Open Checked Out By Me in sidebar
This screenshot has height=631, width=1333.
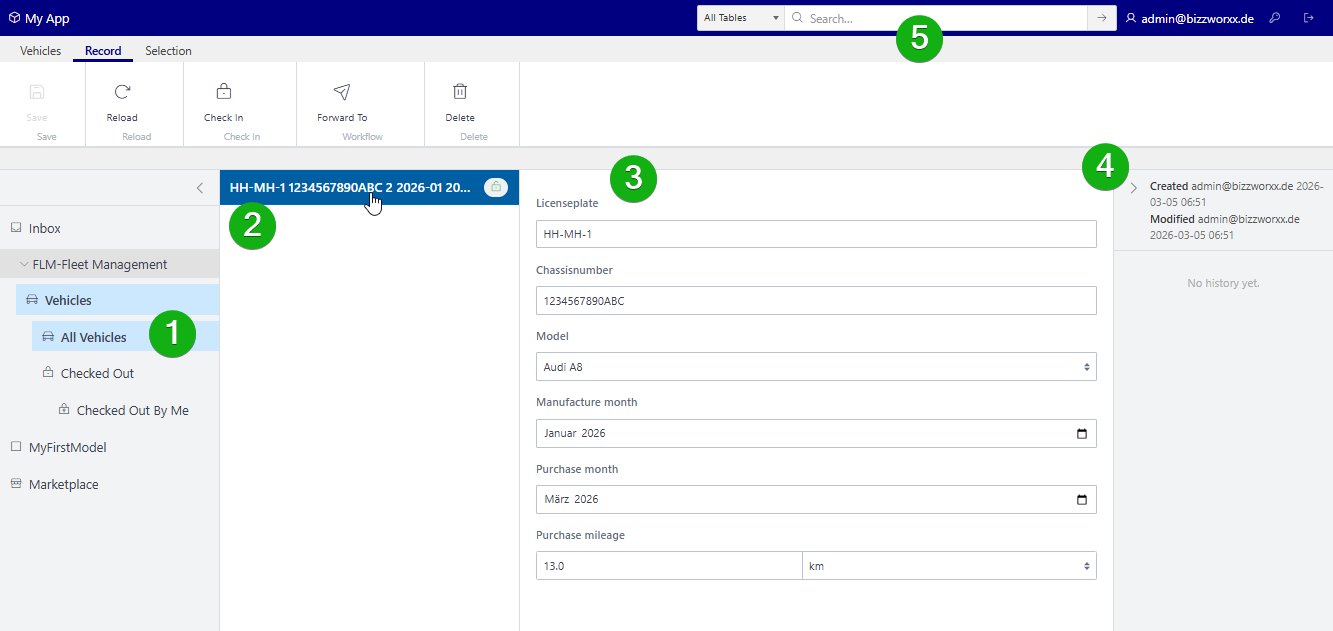(132, 411)
